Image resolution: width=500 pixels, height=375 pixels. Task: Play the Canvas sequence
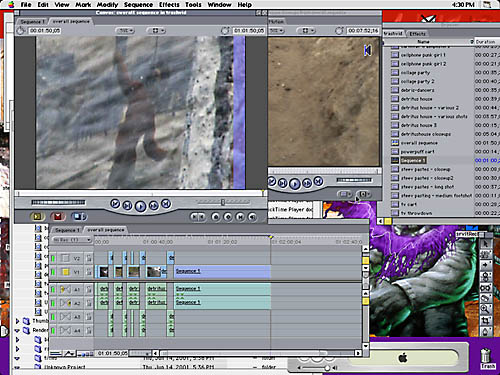[140, 206]
